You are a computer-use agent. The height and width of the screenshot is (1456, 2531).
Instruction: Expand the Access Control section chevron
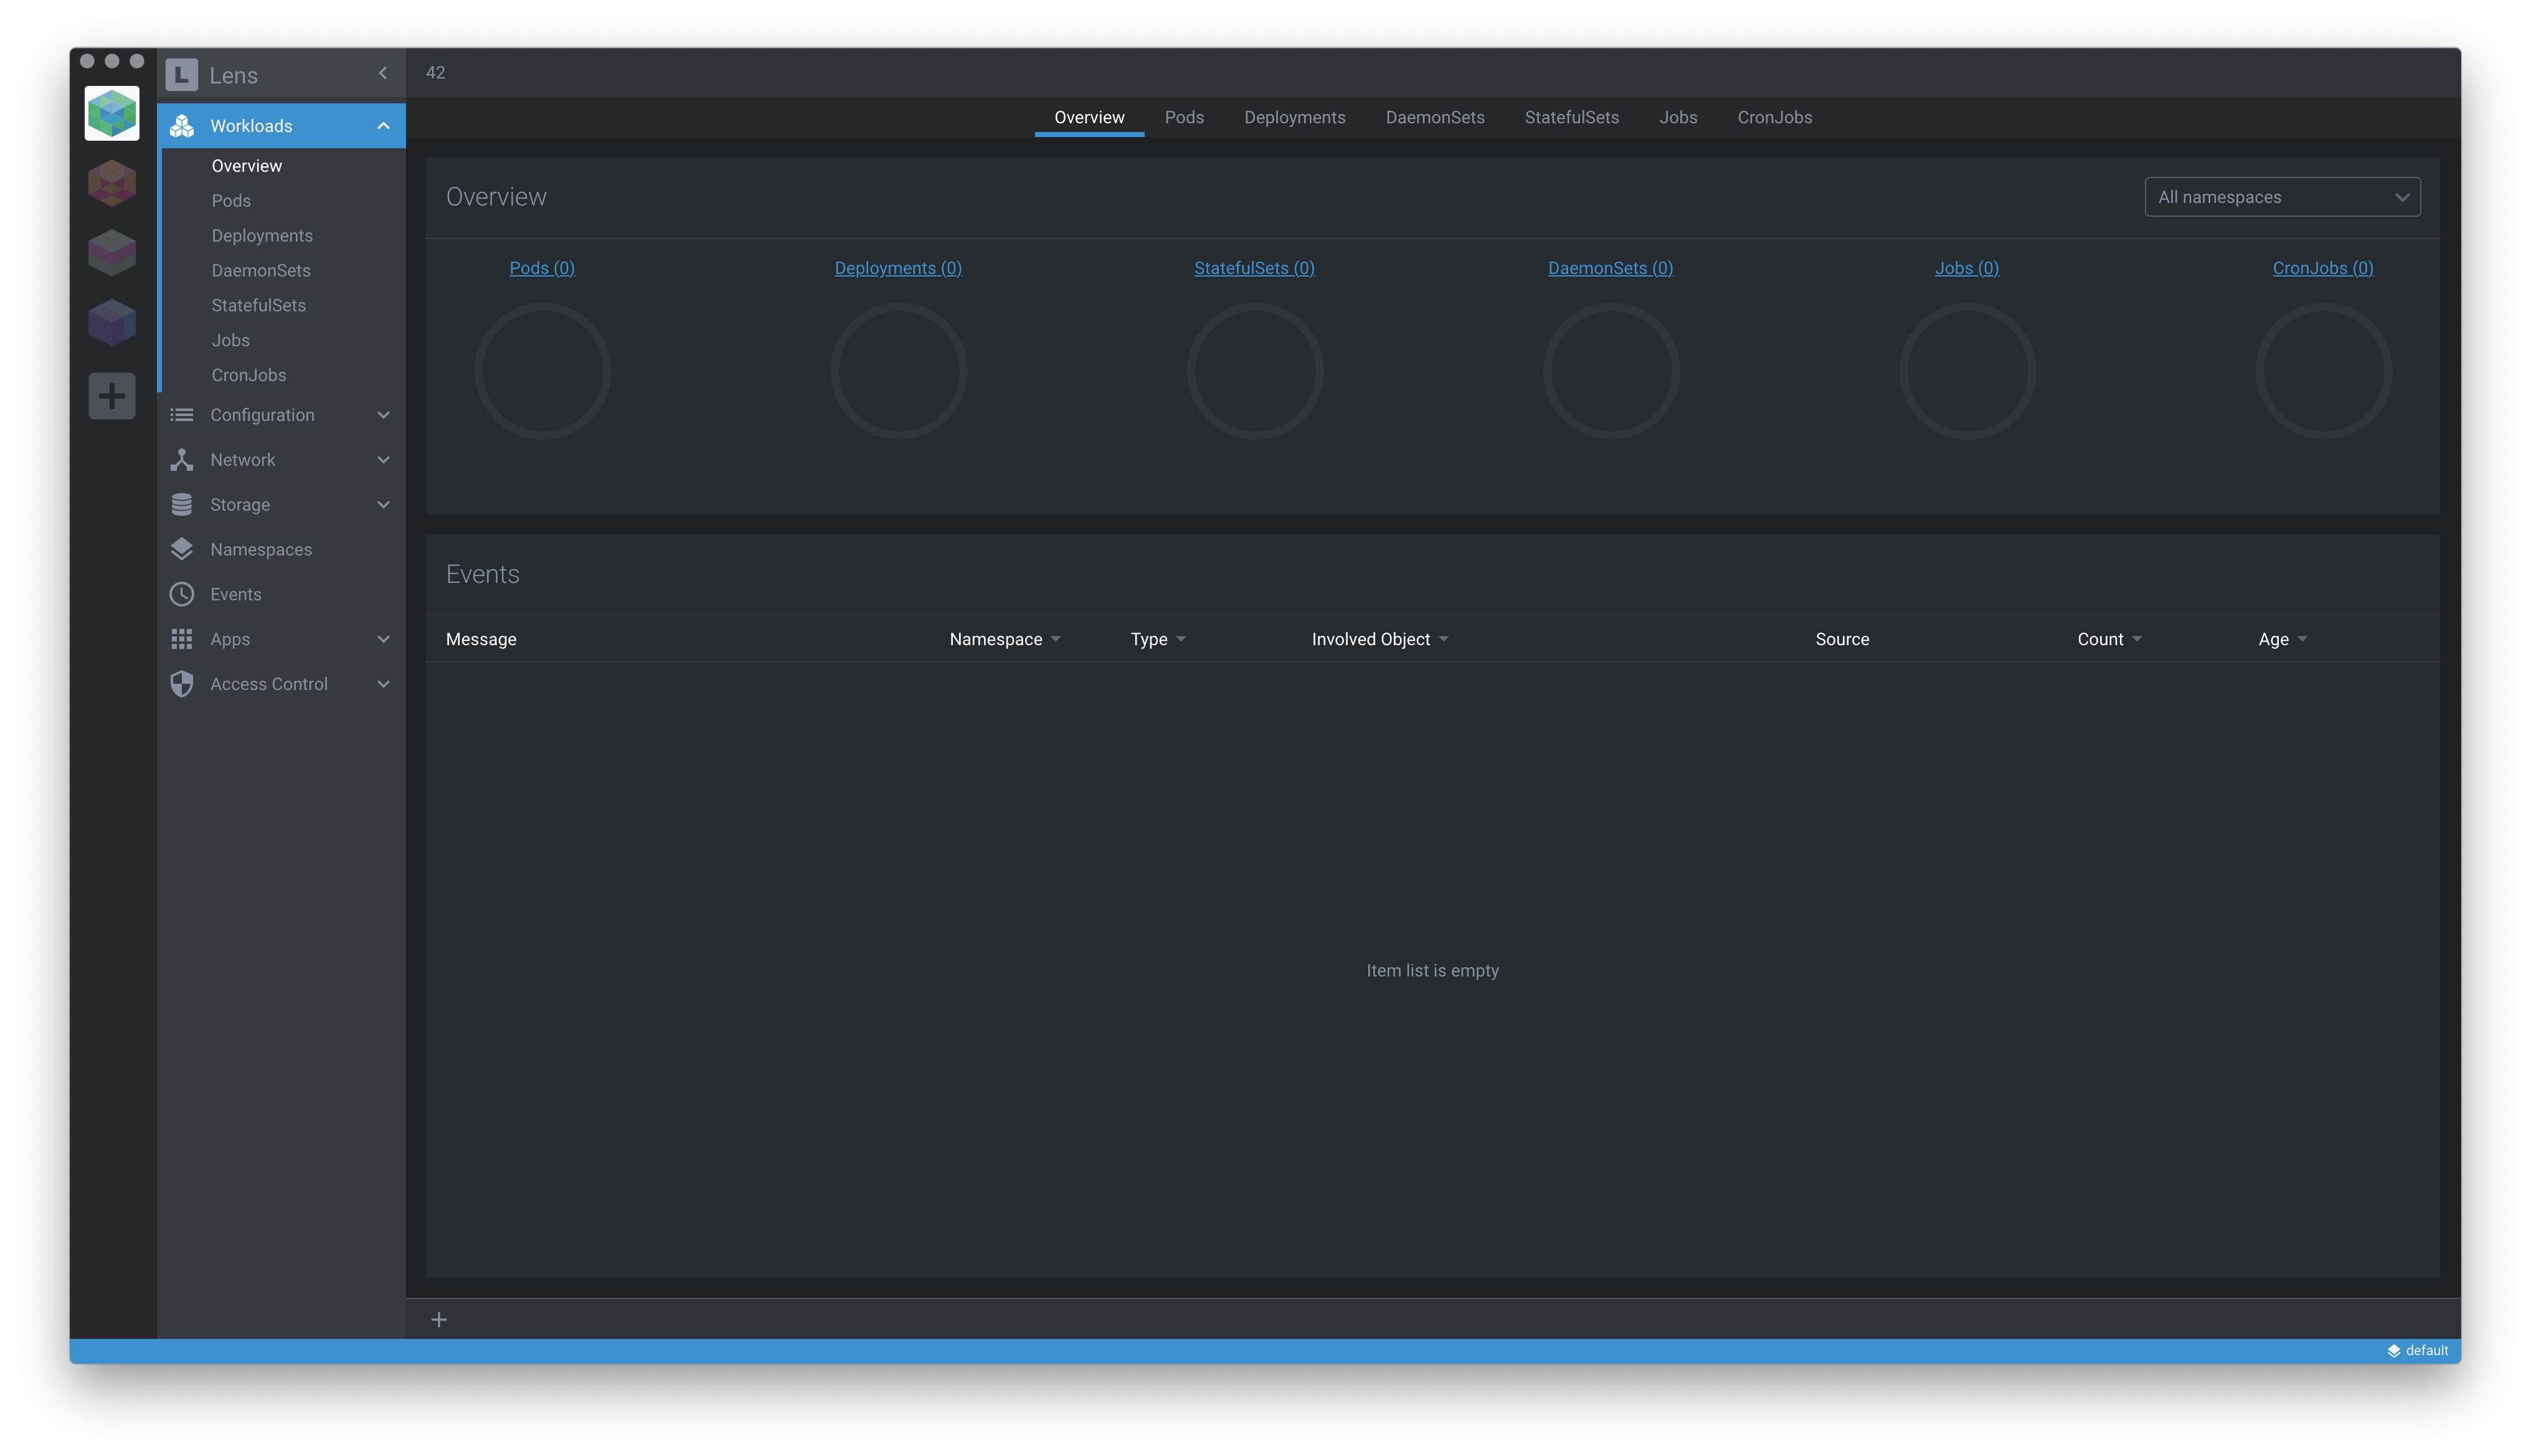click(383, 684)
